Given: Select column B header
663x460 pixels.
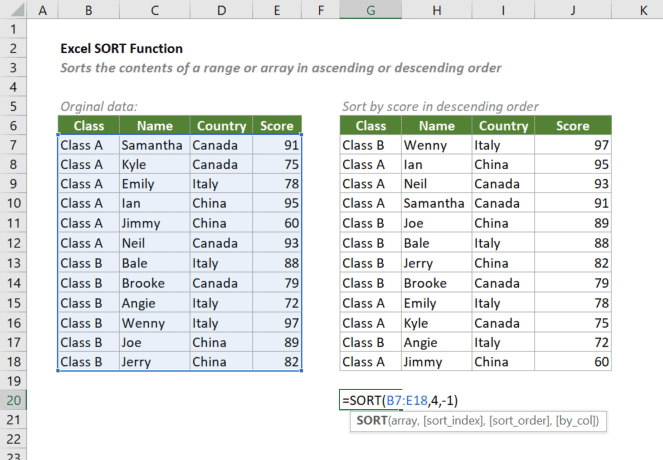Looking at the screenshot, I should 88,10.
